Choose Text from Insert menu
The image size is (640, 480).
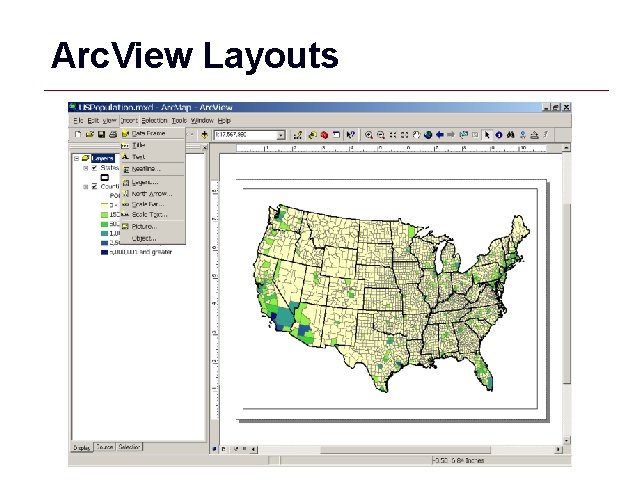coord(153,157)
